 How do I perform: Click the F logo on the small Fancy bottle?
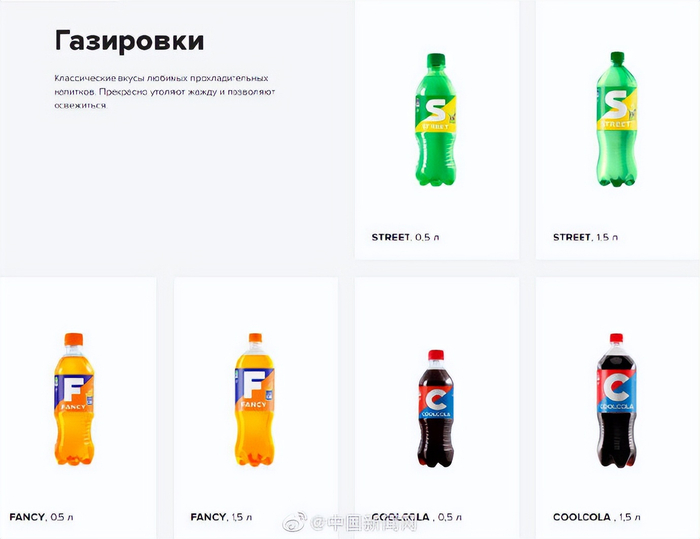click(x=71, y=390)
